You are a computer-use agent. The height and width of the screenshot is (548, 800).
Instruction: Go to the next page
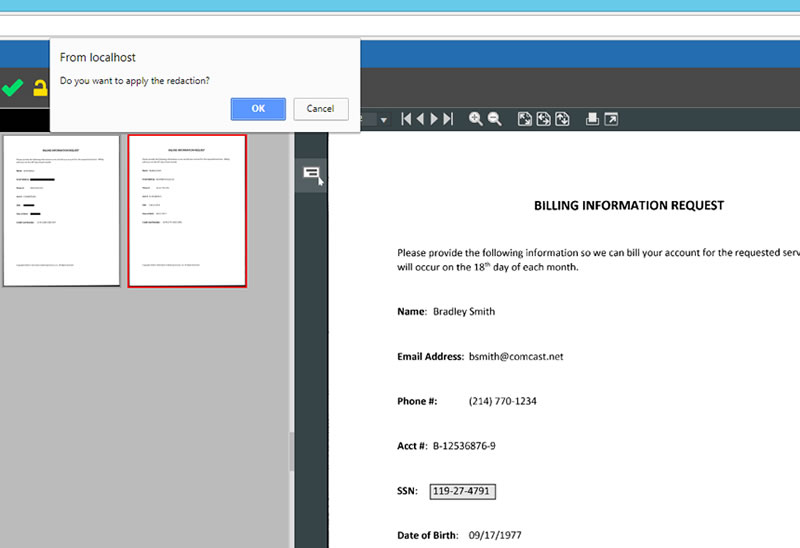(x=435, y=119)
